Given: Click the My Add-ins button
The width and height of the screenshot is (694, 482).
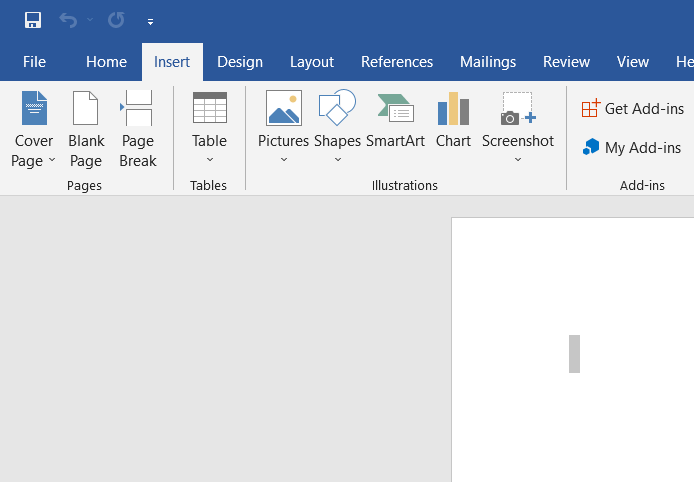Looking at the screenshot, I should point(632,148).
